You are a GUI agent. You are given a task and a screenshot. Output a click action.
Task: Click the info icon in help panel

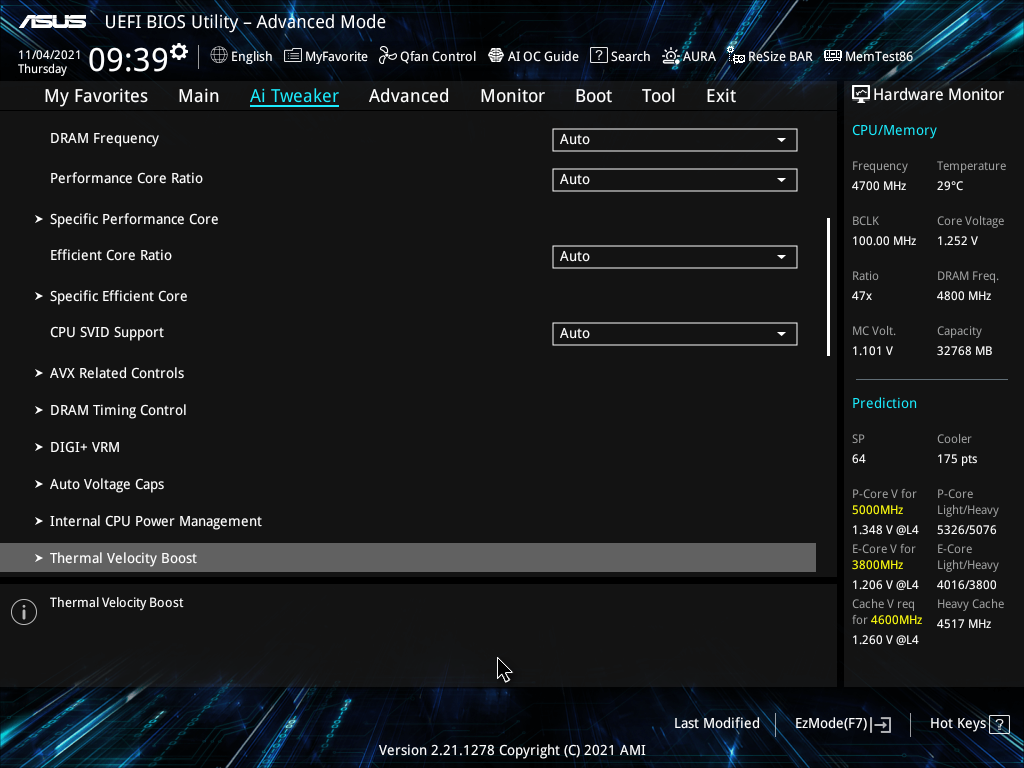(24, 612)
